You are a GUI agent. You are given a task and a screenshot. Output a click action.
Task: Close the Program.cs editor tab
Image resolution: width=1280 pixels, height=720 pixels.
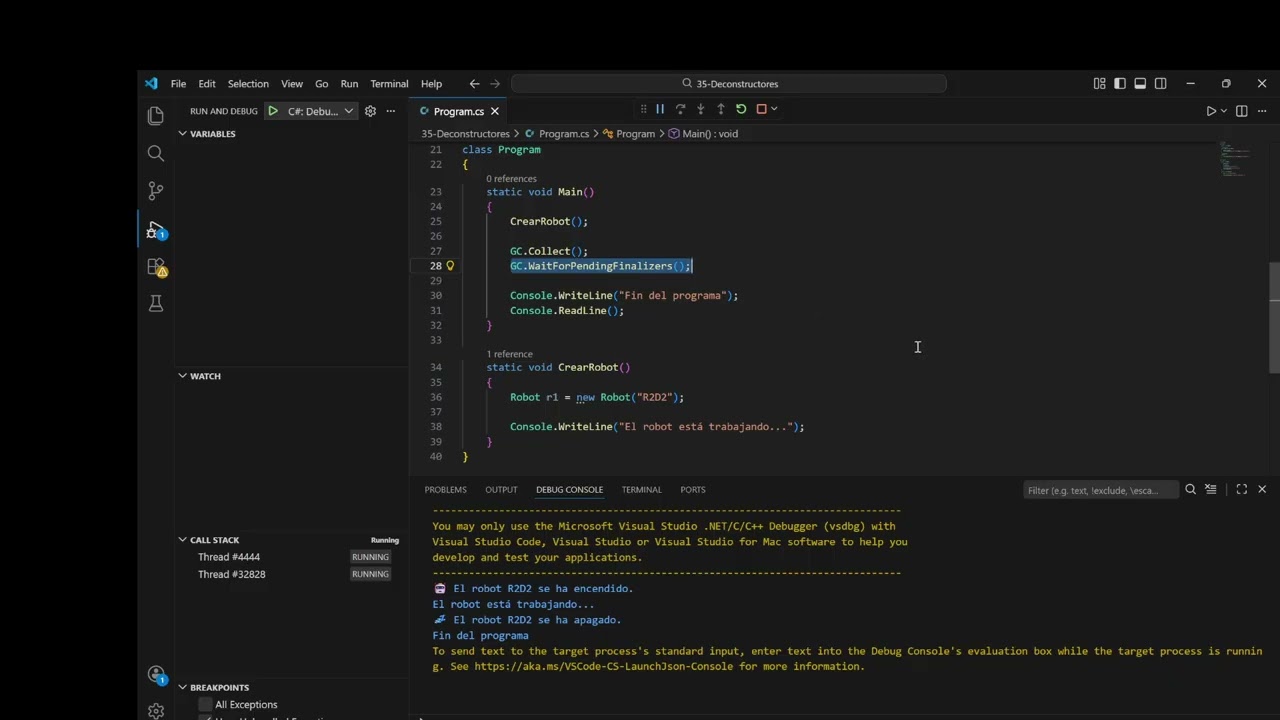pos(494,111)
